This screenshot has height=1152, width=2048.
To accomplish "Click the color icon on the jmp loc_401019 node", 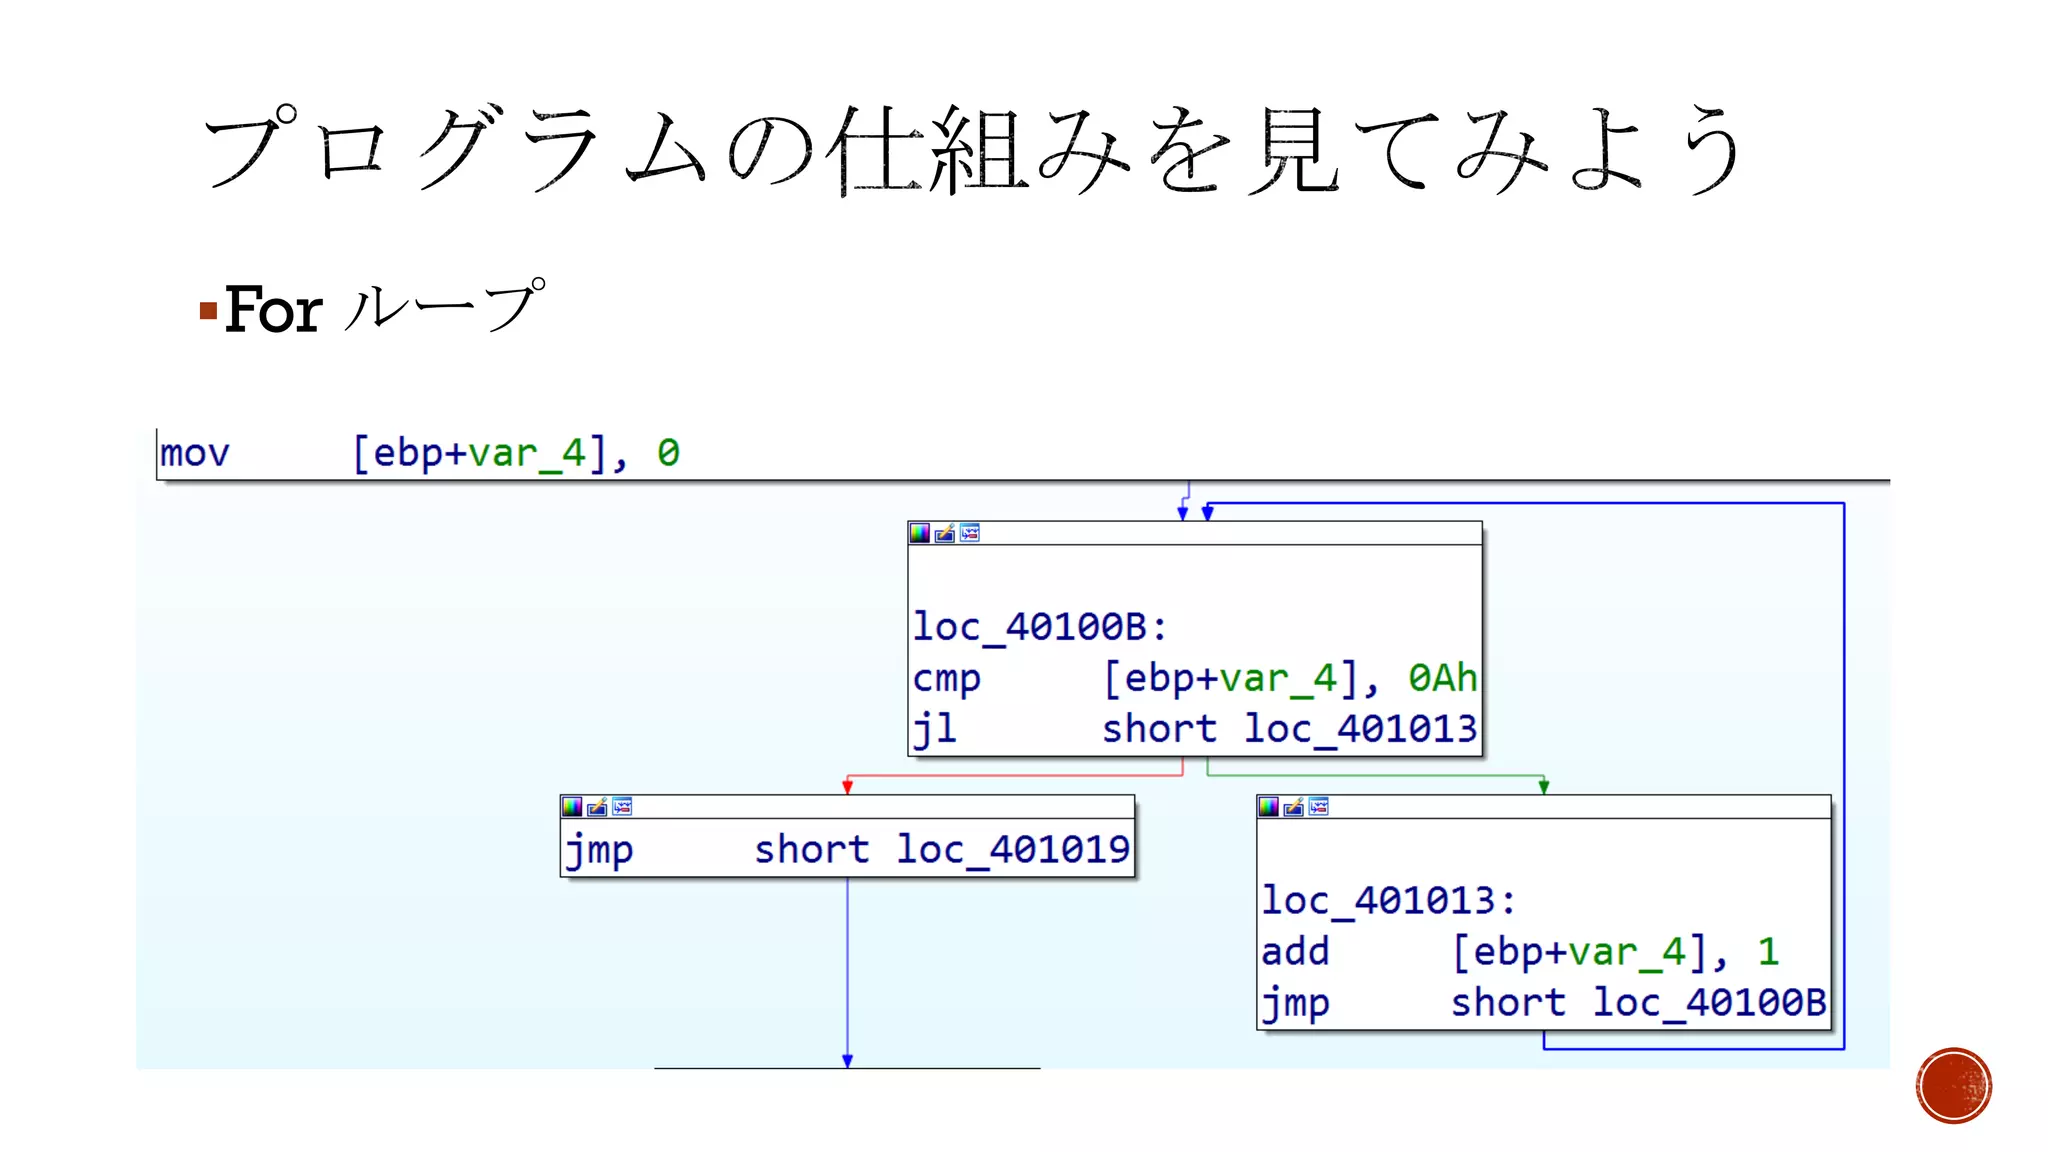I will (571, 807).
